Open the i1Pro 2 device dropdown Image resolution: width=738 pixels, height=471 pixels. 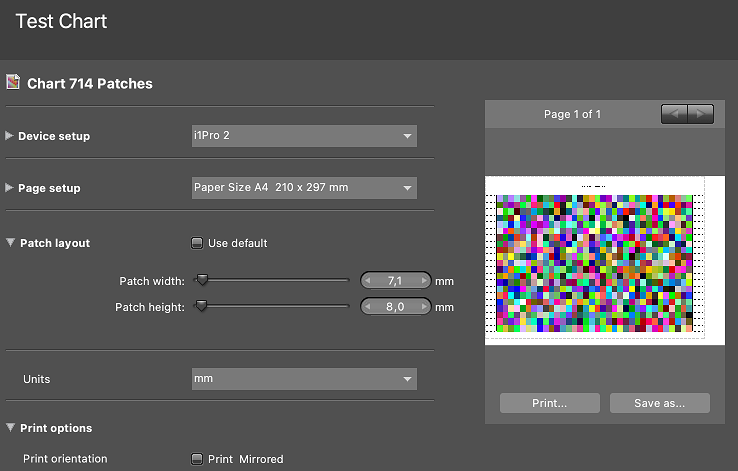click(304, 136)
